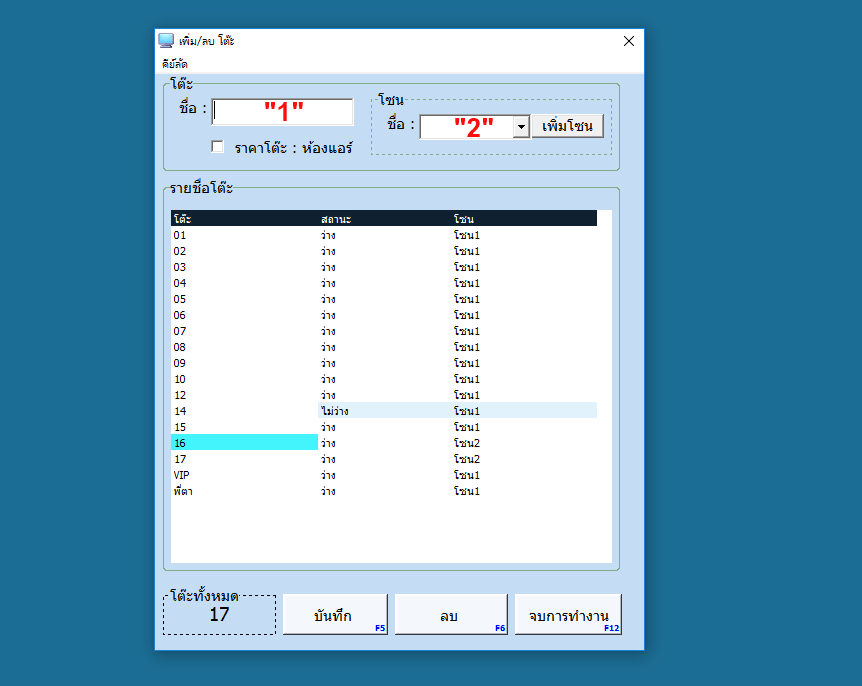The height and width of the screenshot is (686, 862).
Task: Select table row 17
Action: 384,458
